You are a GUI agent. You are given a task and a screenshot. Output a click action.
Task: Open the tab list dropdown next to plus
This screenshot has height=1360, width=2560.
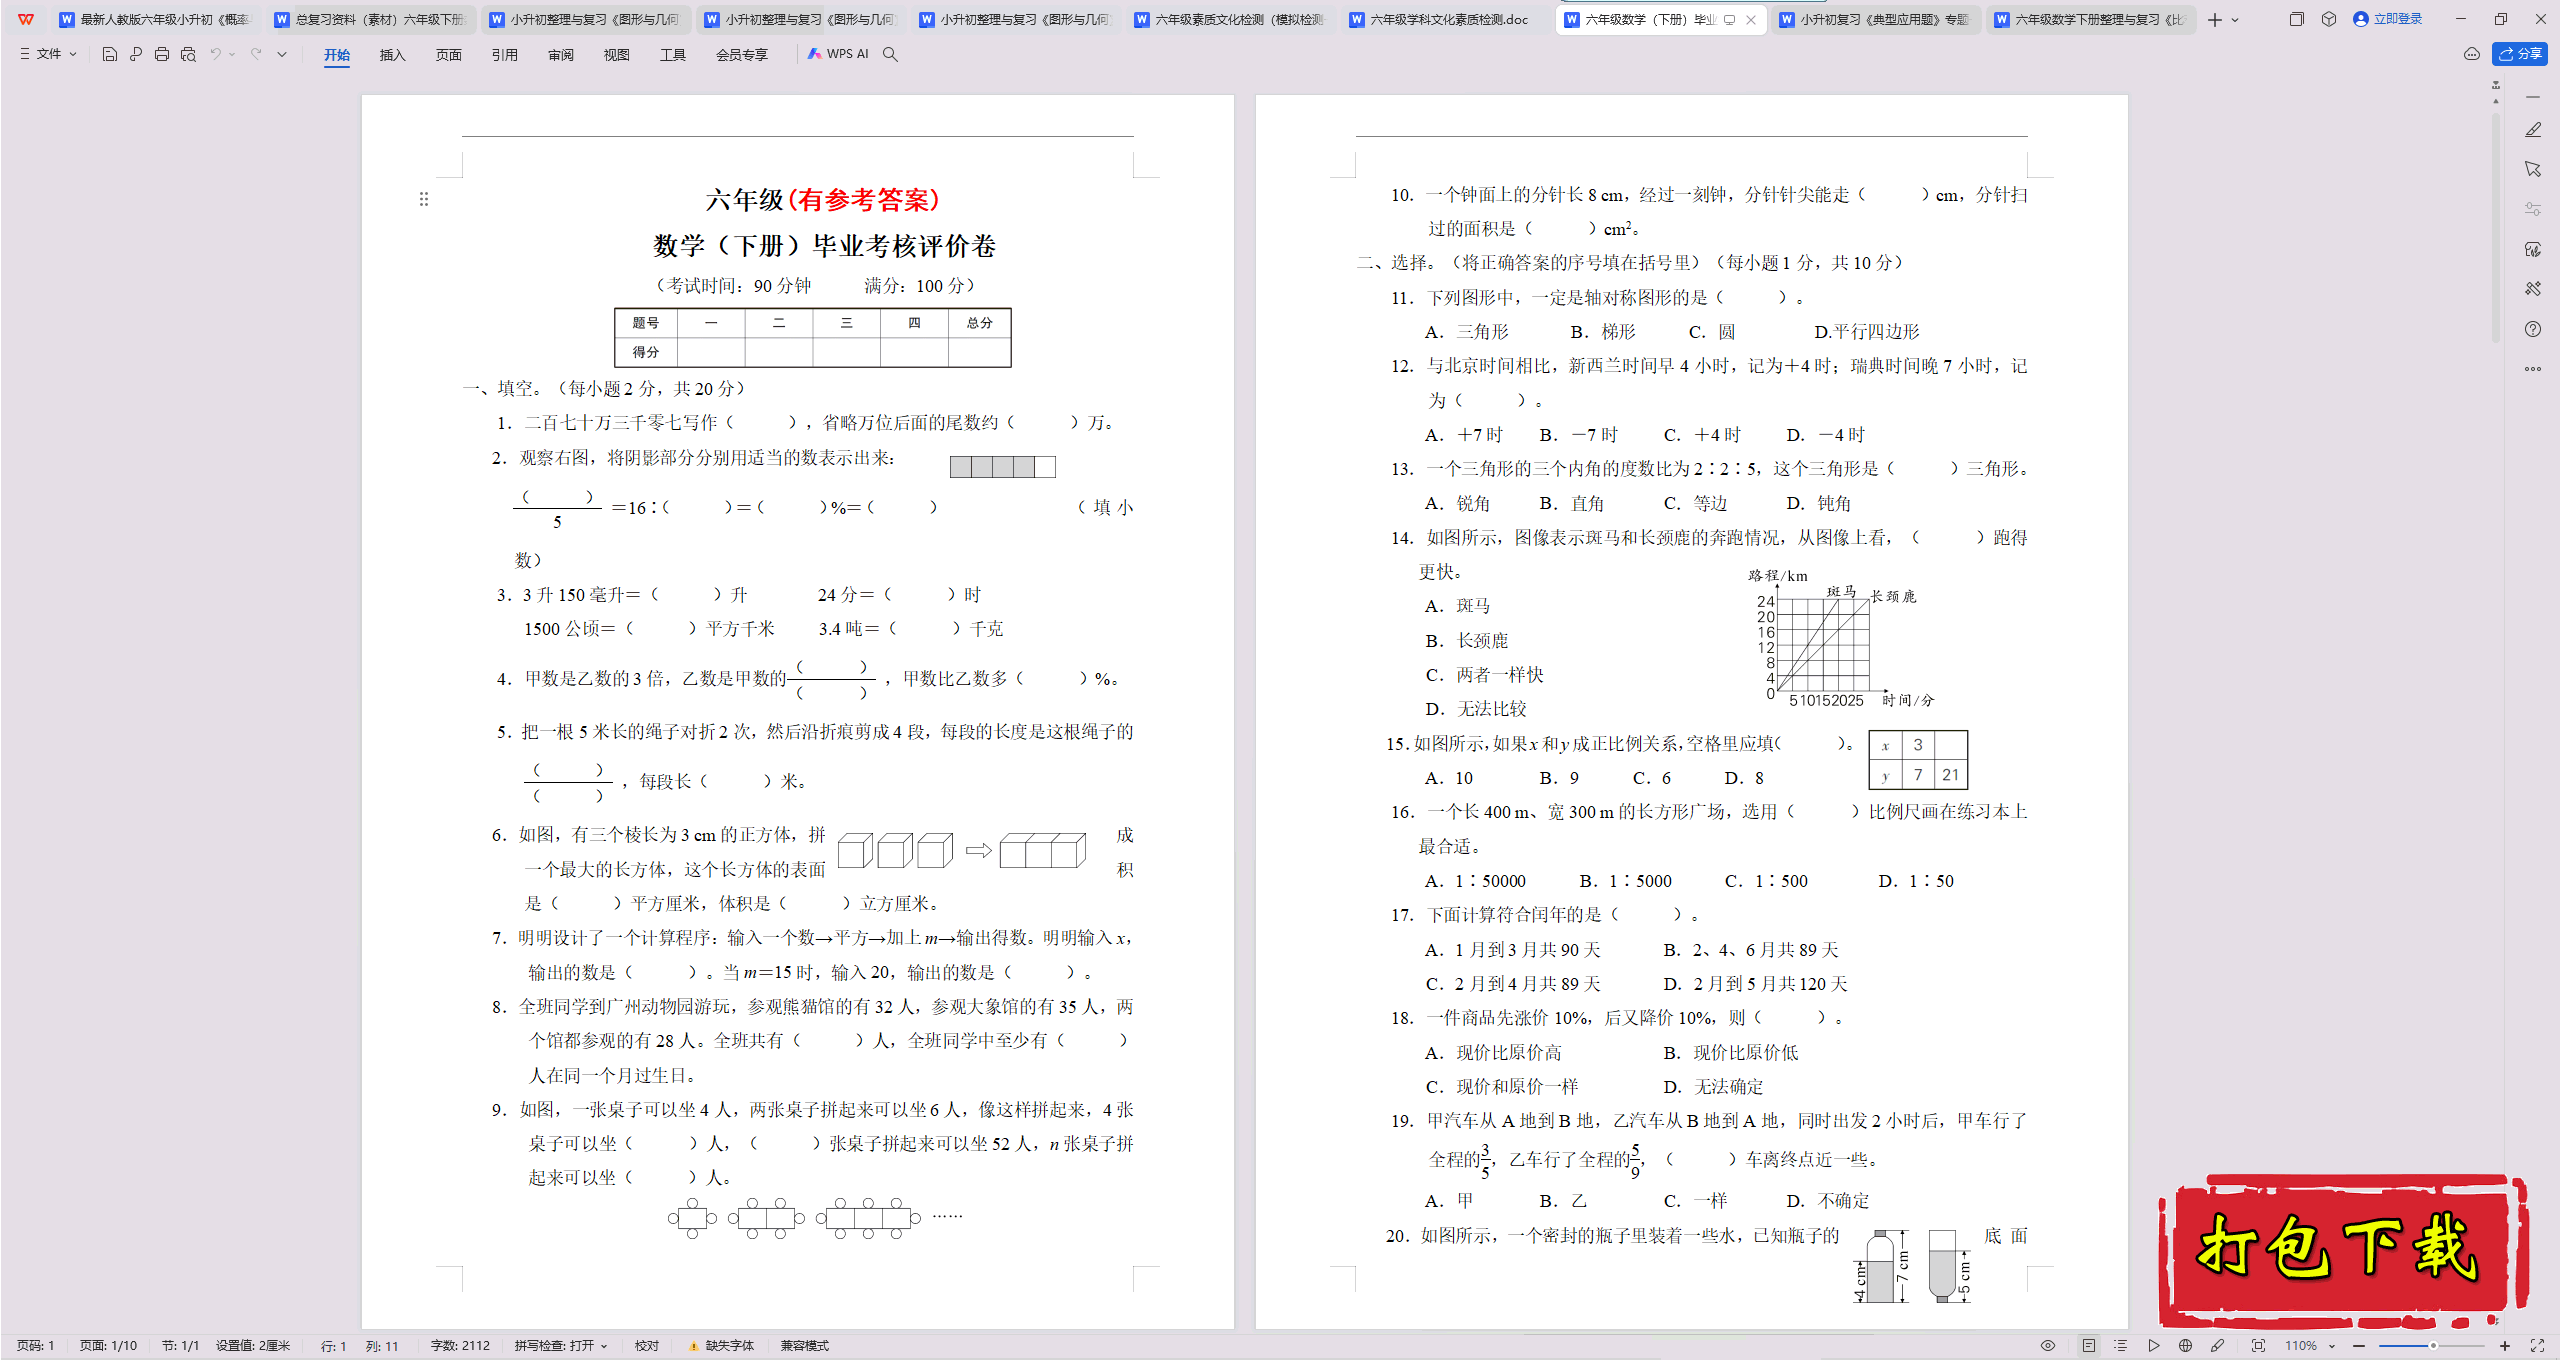coord(2236,20)
